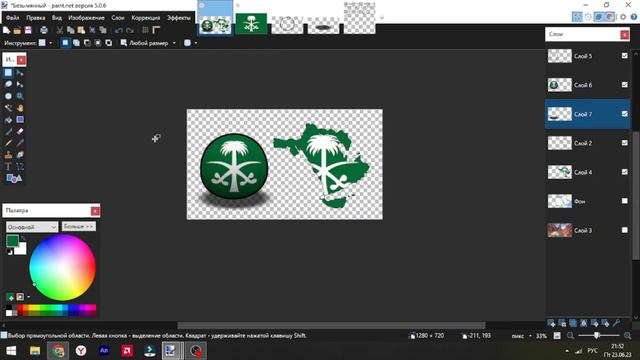
Task: Open the Изображение menu
Action: coord(86,18)
